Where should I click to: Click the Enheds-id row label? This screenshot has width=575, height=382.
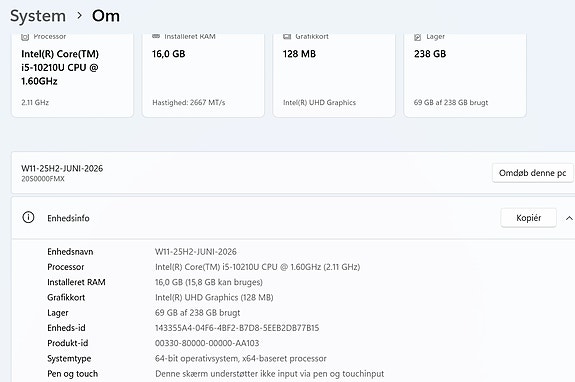coord(66,328)
